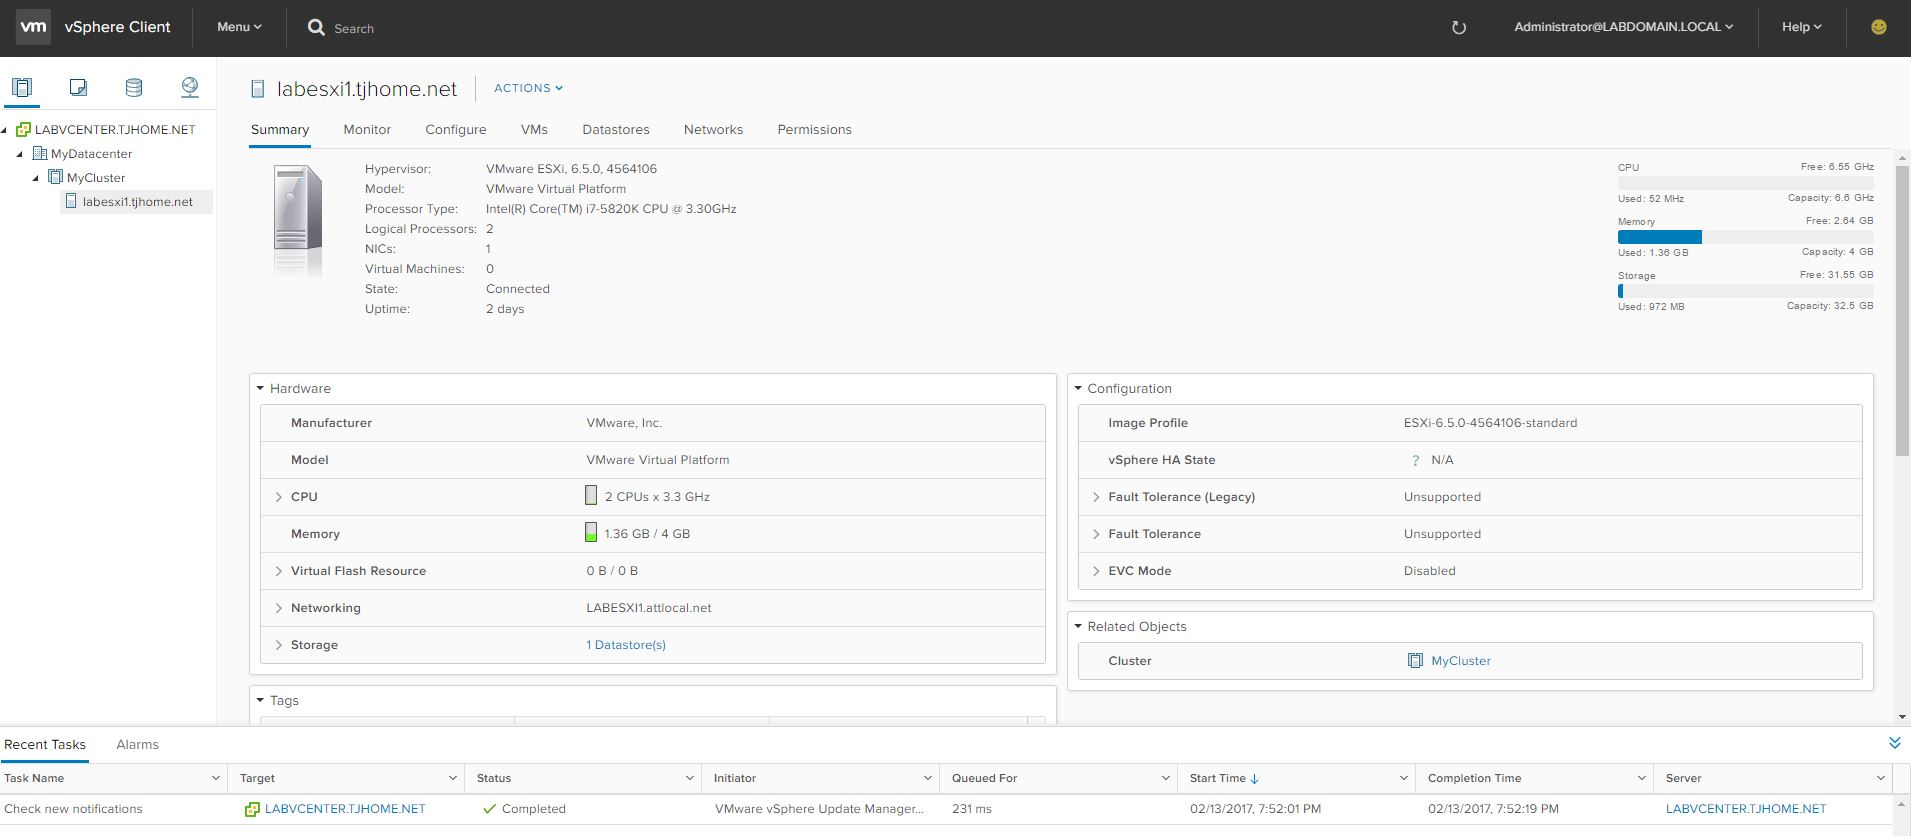Collapse the Hardware panel
Viewport: 1911px width, 836px height.
[260, 388]
